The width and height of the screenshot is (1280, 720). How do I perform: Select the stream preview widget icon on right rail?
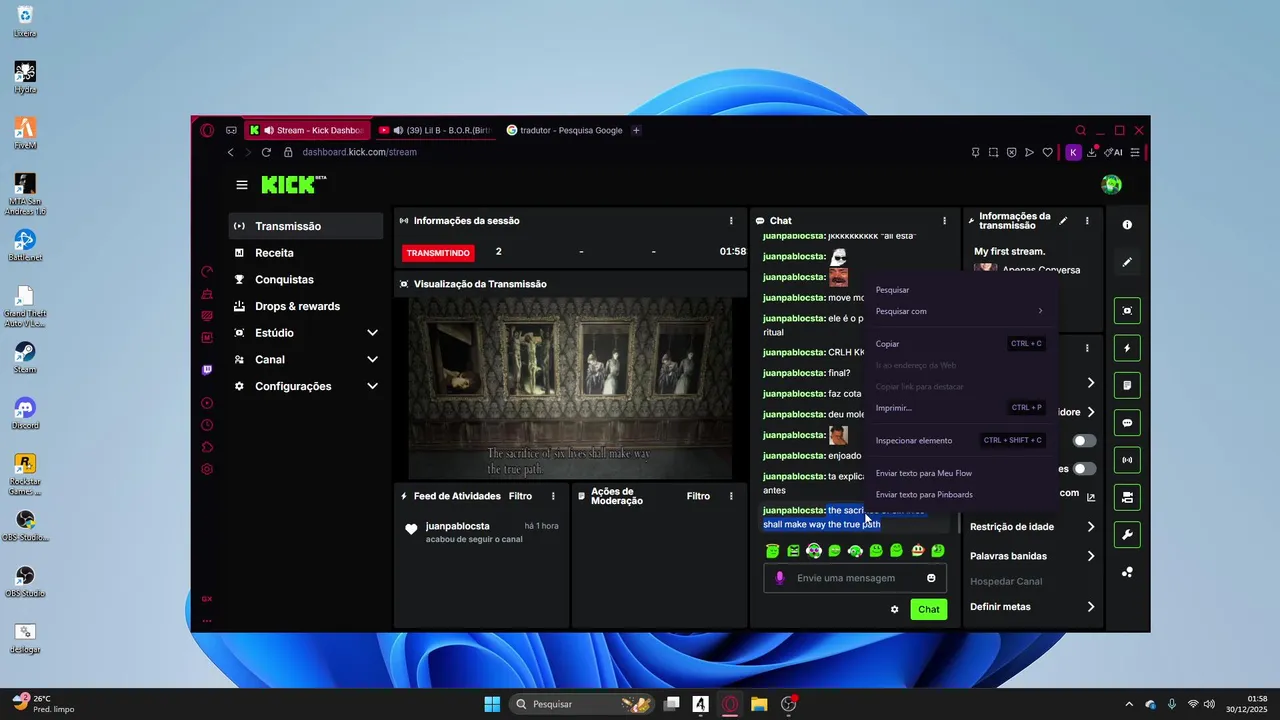click(x=1127, y=311)
